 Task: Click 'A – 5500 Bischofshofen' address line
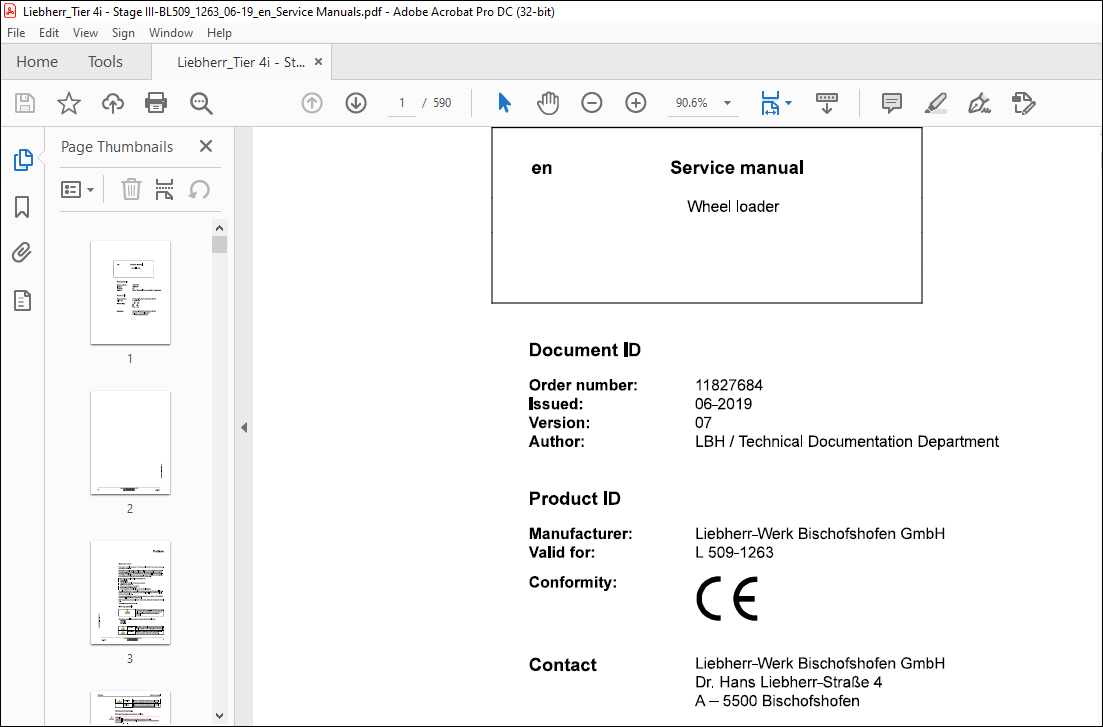777,701
